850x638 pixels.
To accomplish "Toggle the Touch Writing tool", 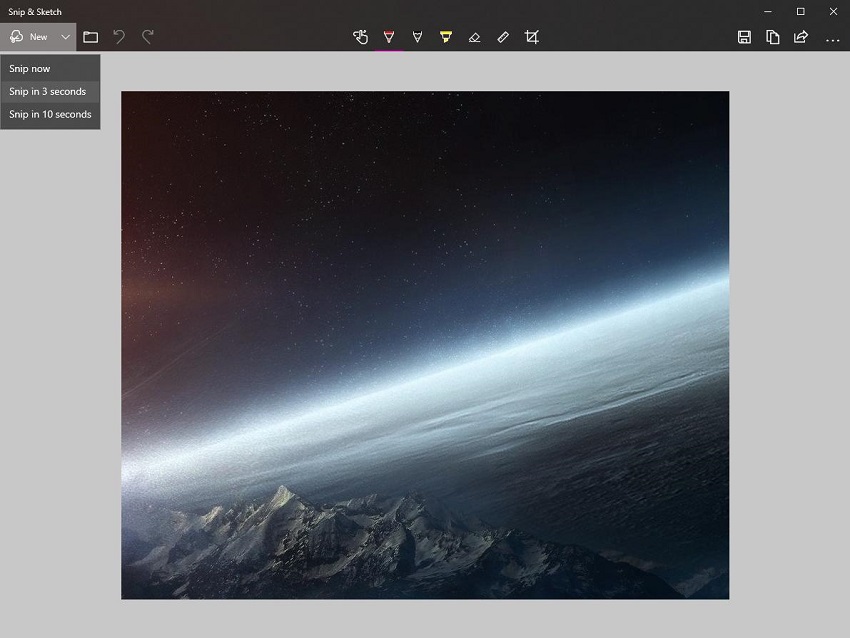I will click(x=361, y=37).
